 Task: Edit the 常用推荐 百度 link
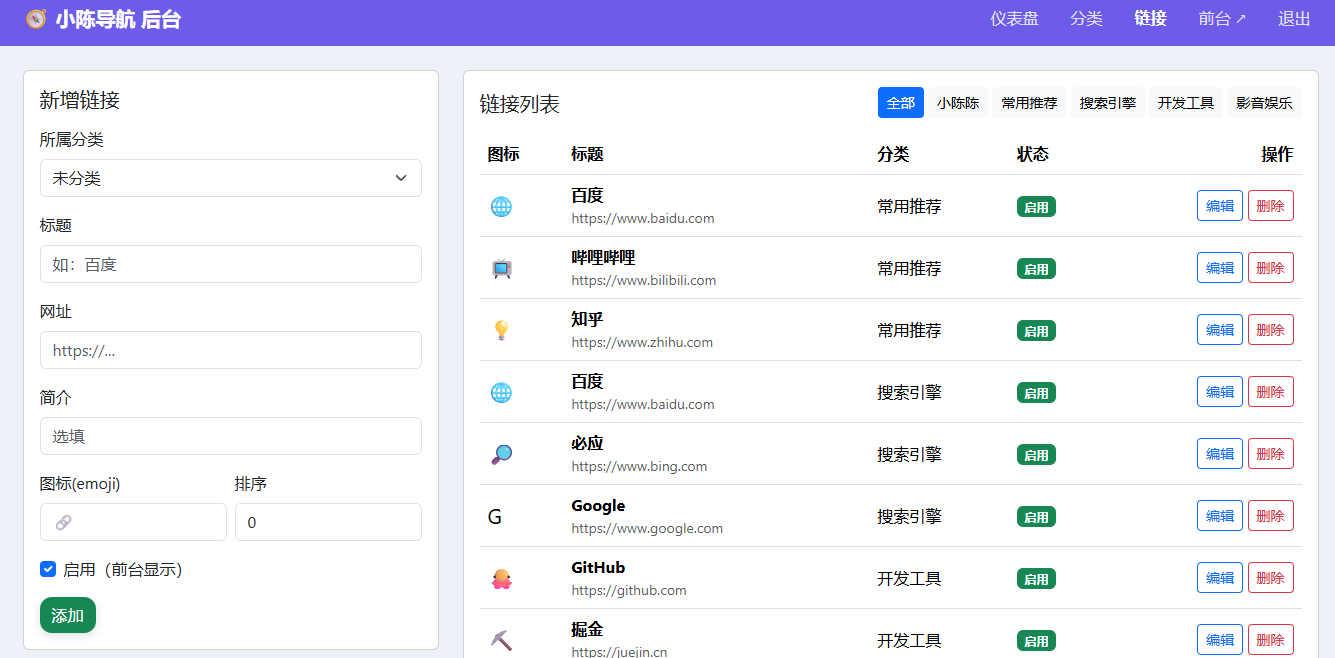(1220, 206)
